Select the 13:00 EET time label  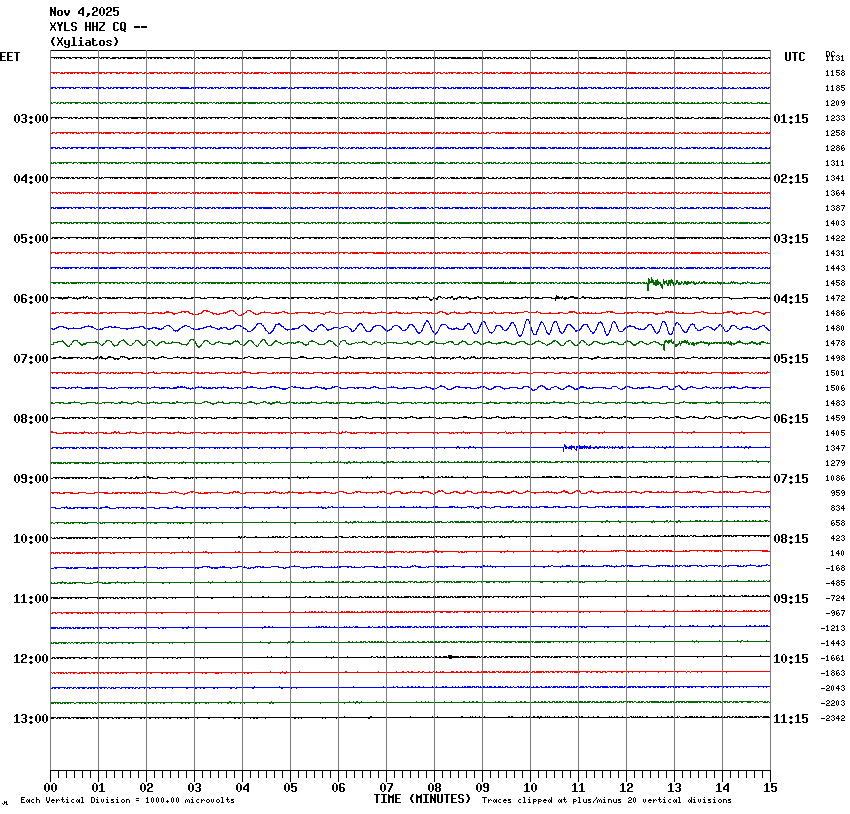click(30, 719)
